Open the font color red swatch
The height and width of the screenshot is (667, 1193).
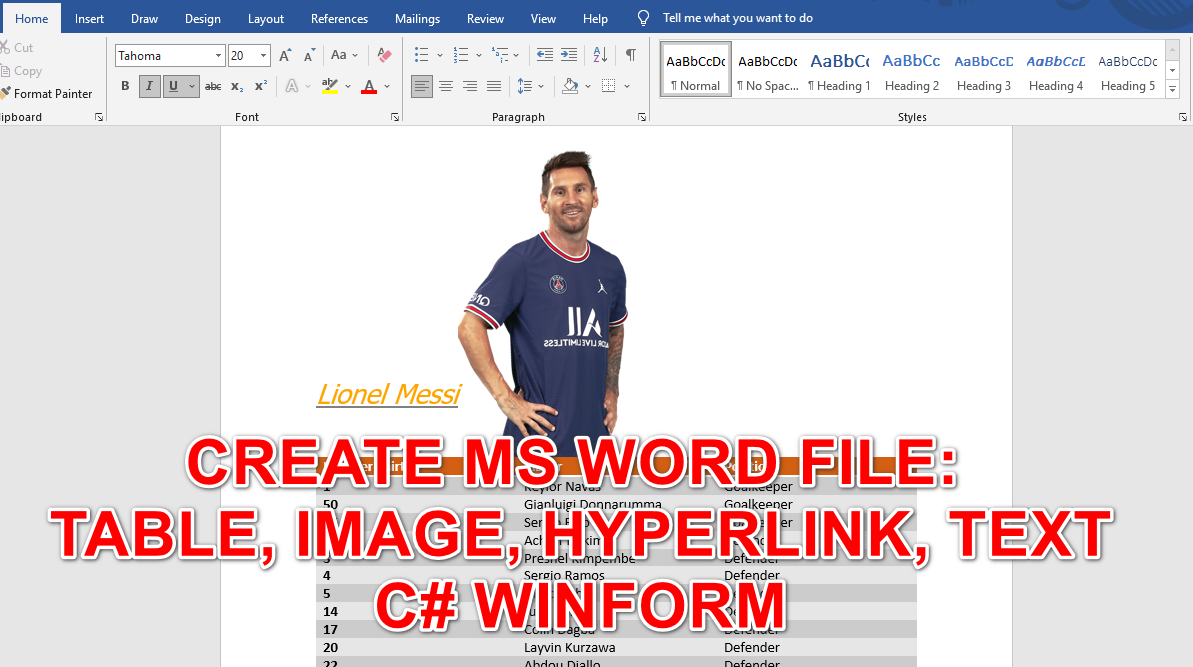tap(371, 86)
